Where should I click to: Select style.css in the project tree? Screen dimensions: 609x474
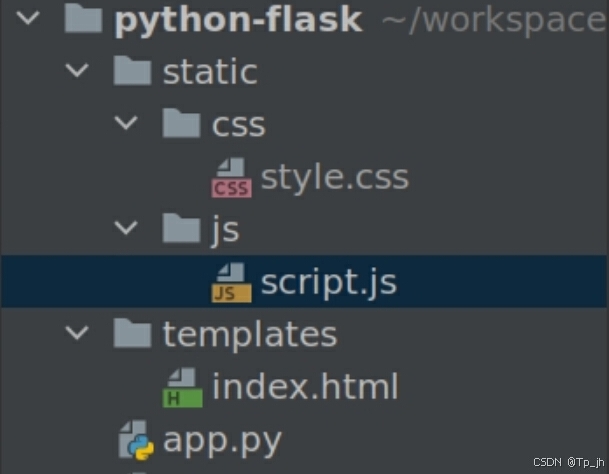[335, 178]
